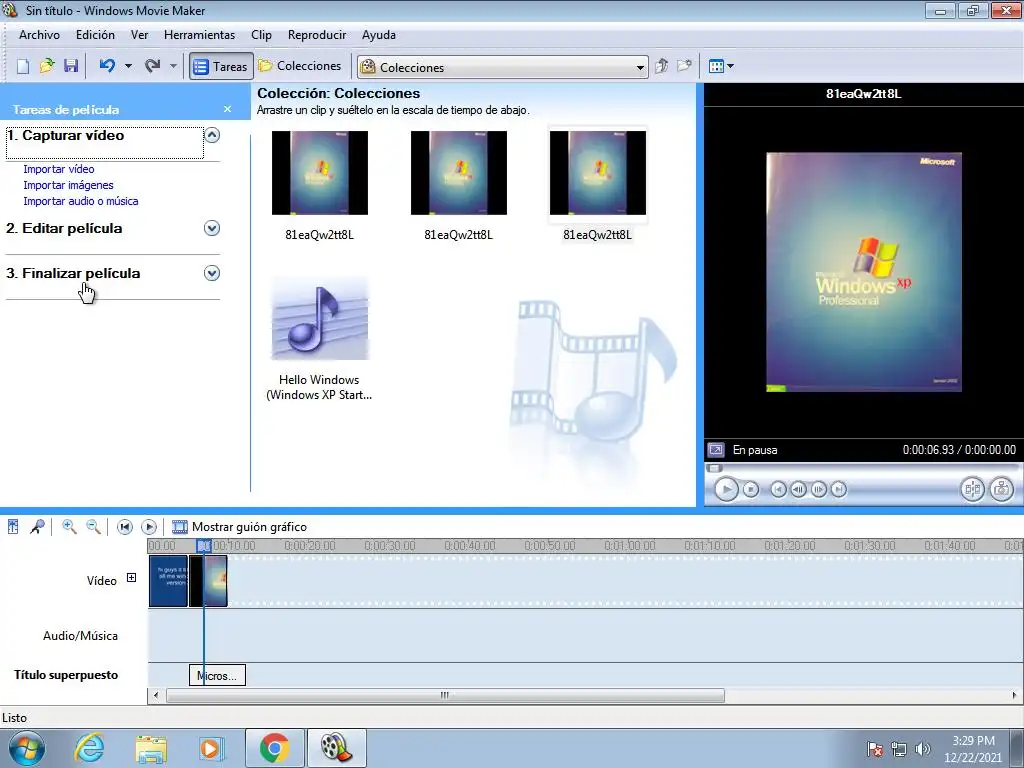This screenshot has width=1024, height=768.
Task: Switch to Google Chrome on the taskbar
Action: [274, 748]
